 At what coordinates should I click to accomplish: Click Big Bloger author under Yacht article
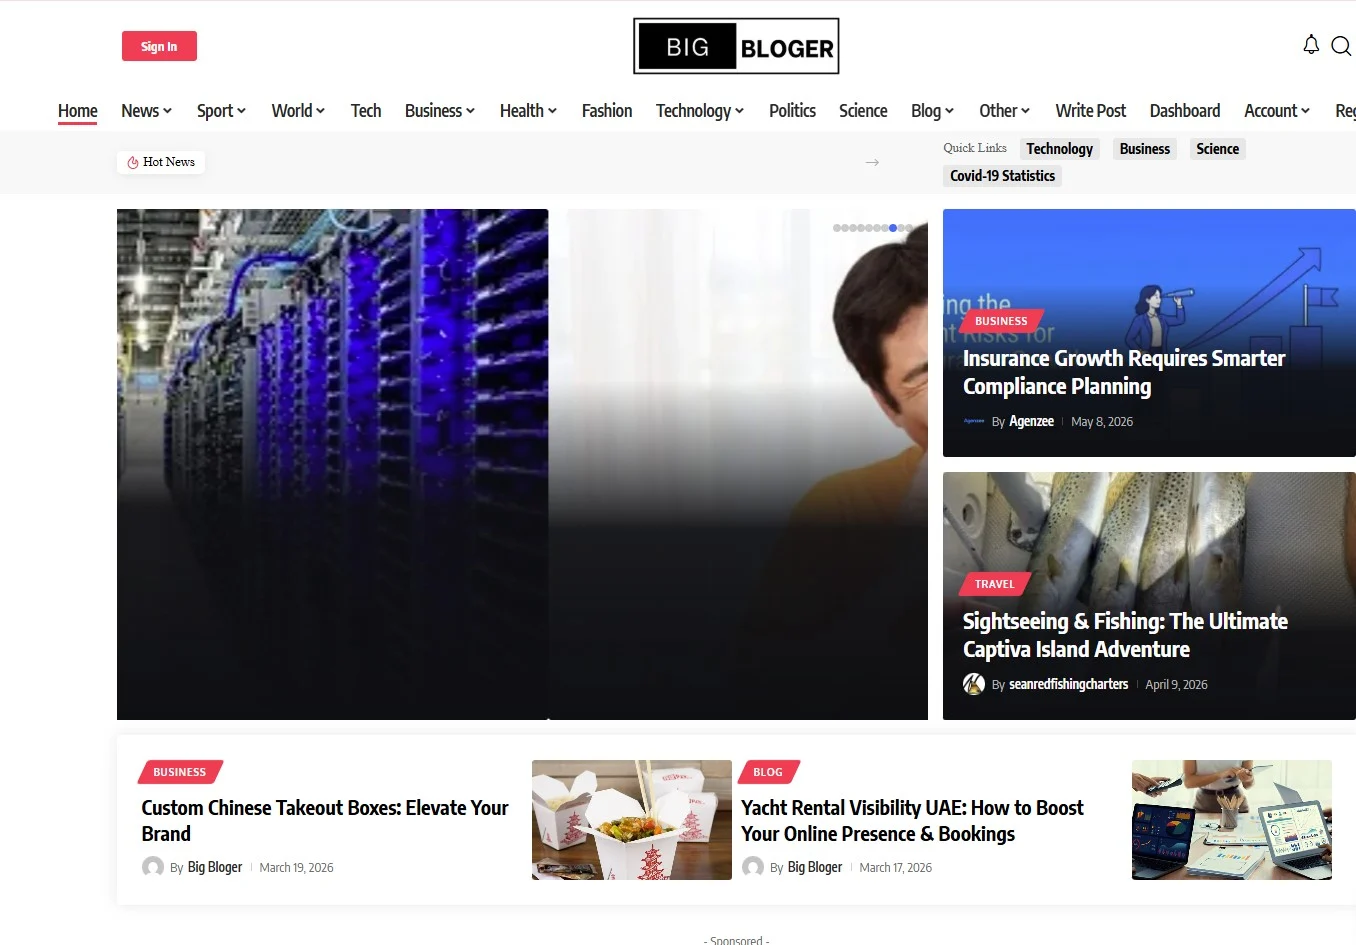(x=815, y=867)
